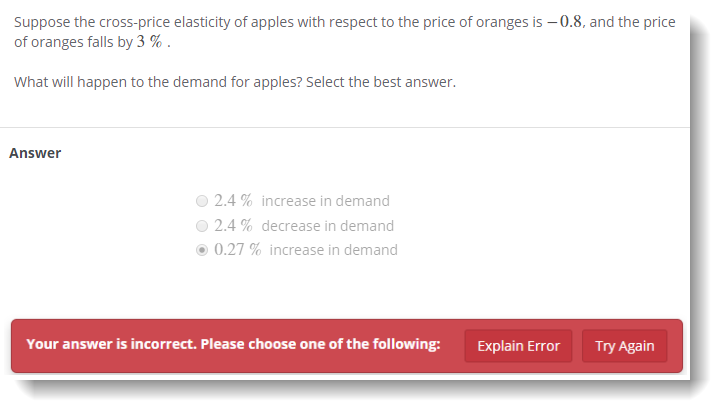Image resolution: width=725 pixels, height=415 pixels.
Task: Click the "2.4 %" number in second option
Action: 233,226
